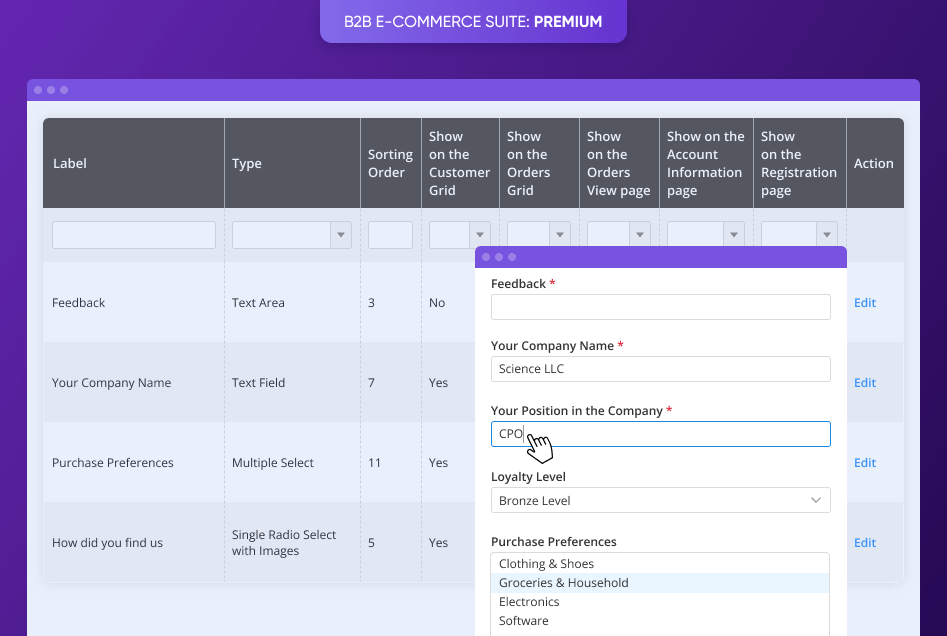Screen dimensions: 947x636
Task: Open the Orders Grid filter dropdown
Action: (x=560, y=234)
